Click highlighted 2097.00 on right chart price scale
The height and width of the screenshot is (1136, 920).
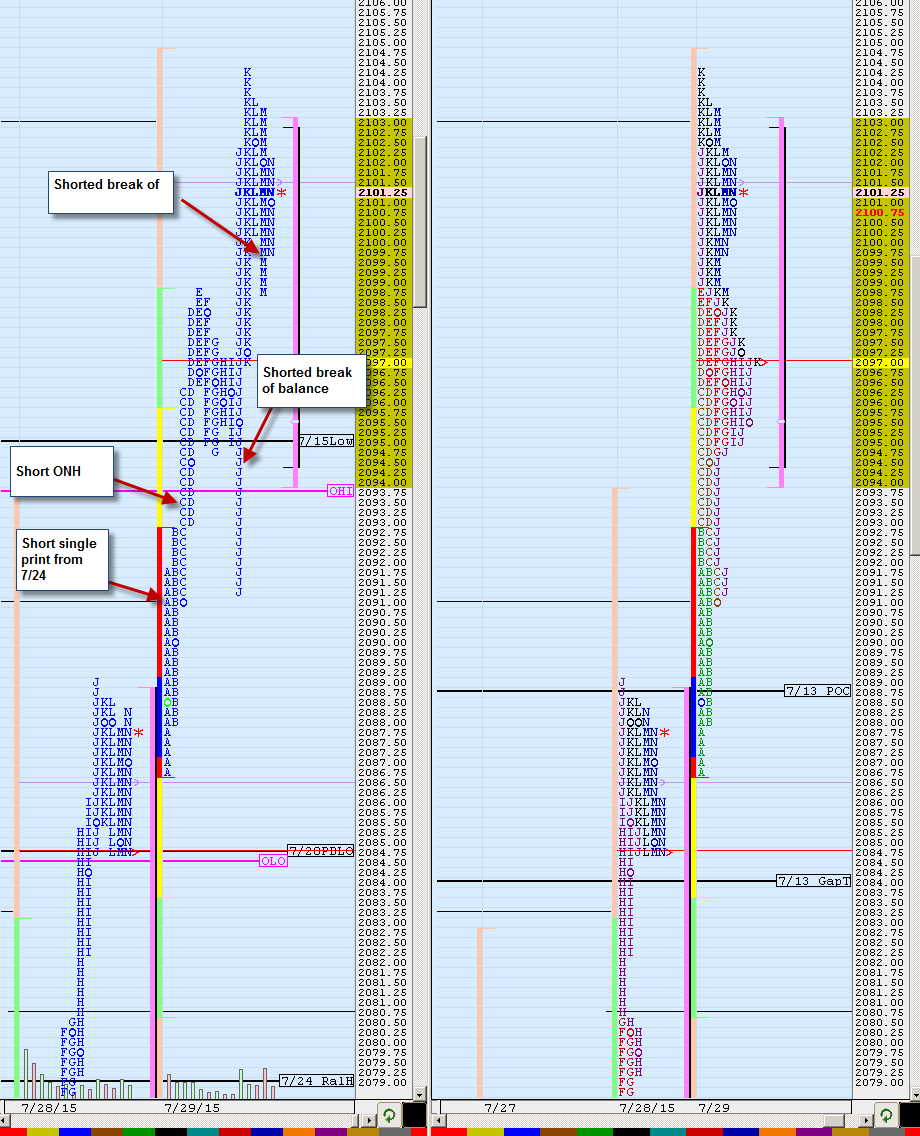click(x=879, y=362)
